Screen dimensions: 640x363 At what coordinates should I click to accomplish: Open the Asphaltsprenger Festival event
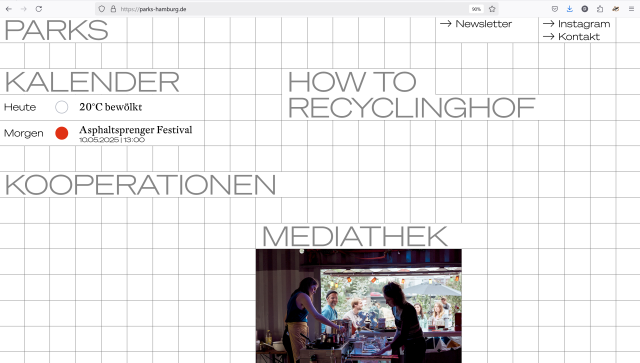[x=136, y=130]
